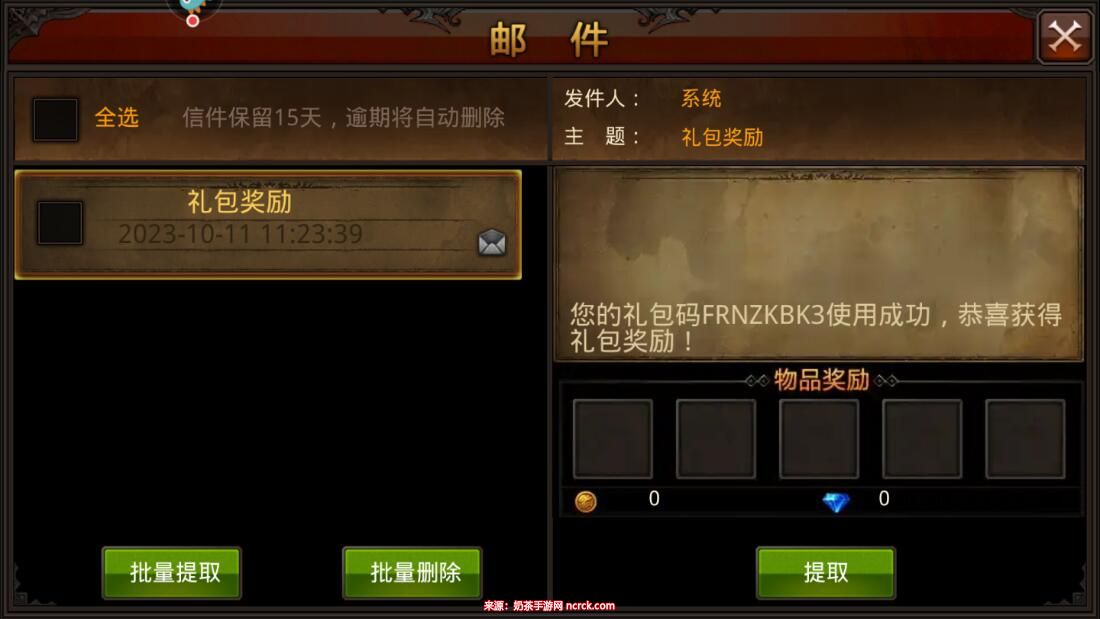Click the 批量提取 batch claim button
This screenshot has height=619, width=1100.
click(172, 573)
